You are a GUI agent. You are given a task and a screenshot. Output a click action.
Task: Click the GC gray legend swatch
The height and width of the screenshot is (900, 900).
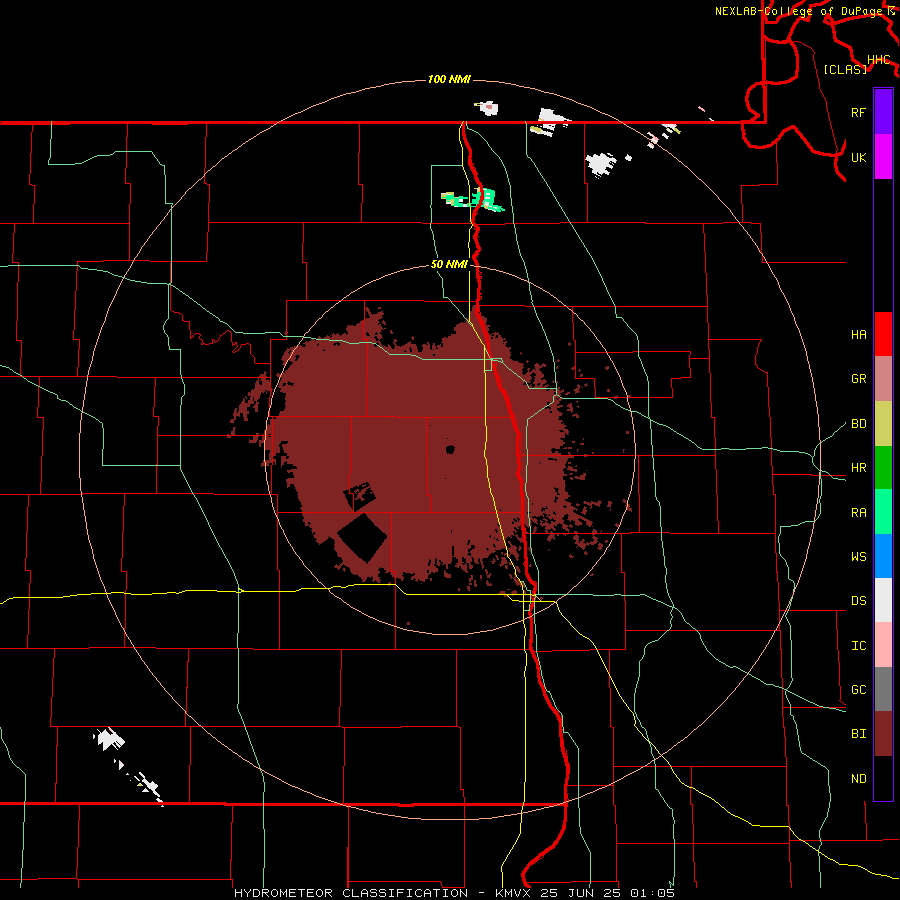(883, 689)
